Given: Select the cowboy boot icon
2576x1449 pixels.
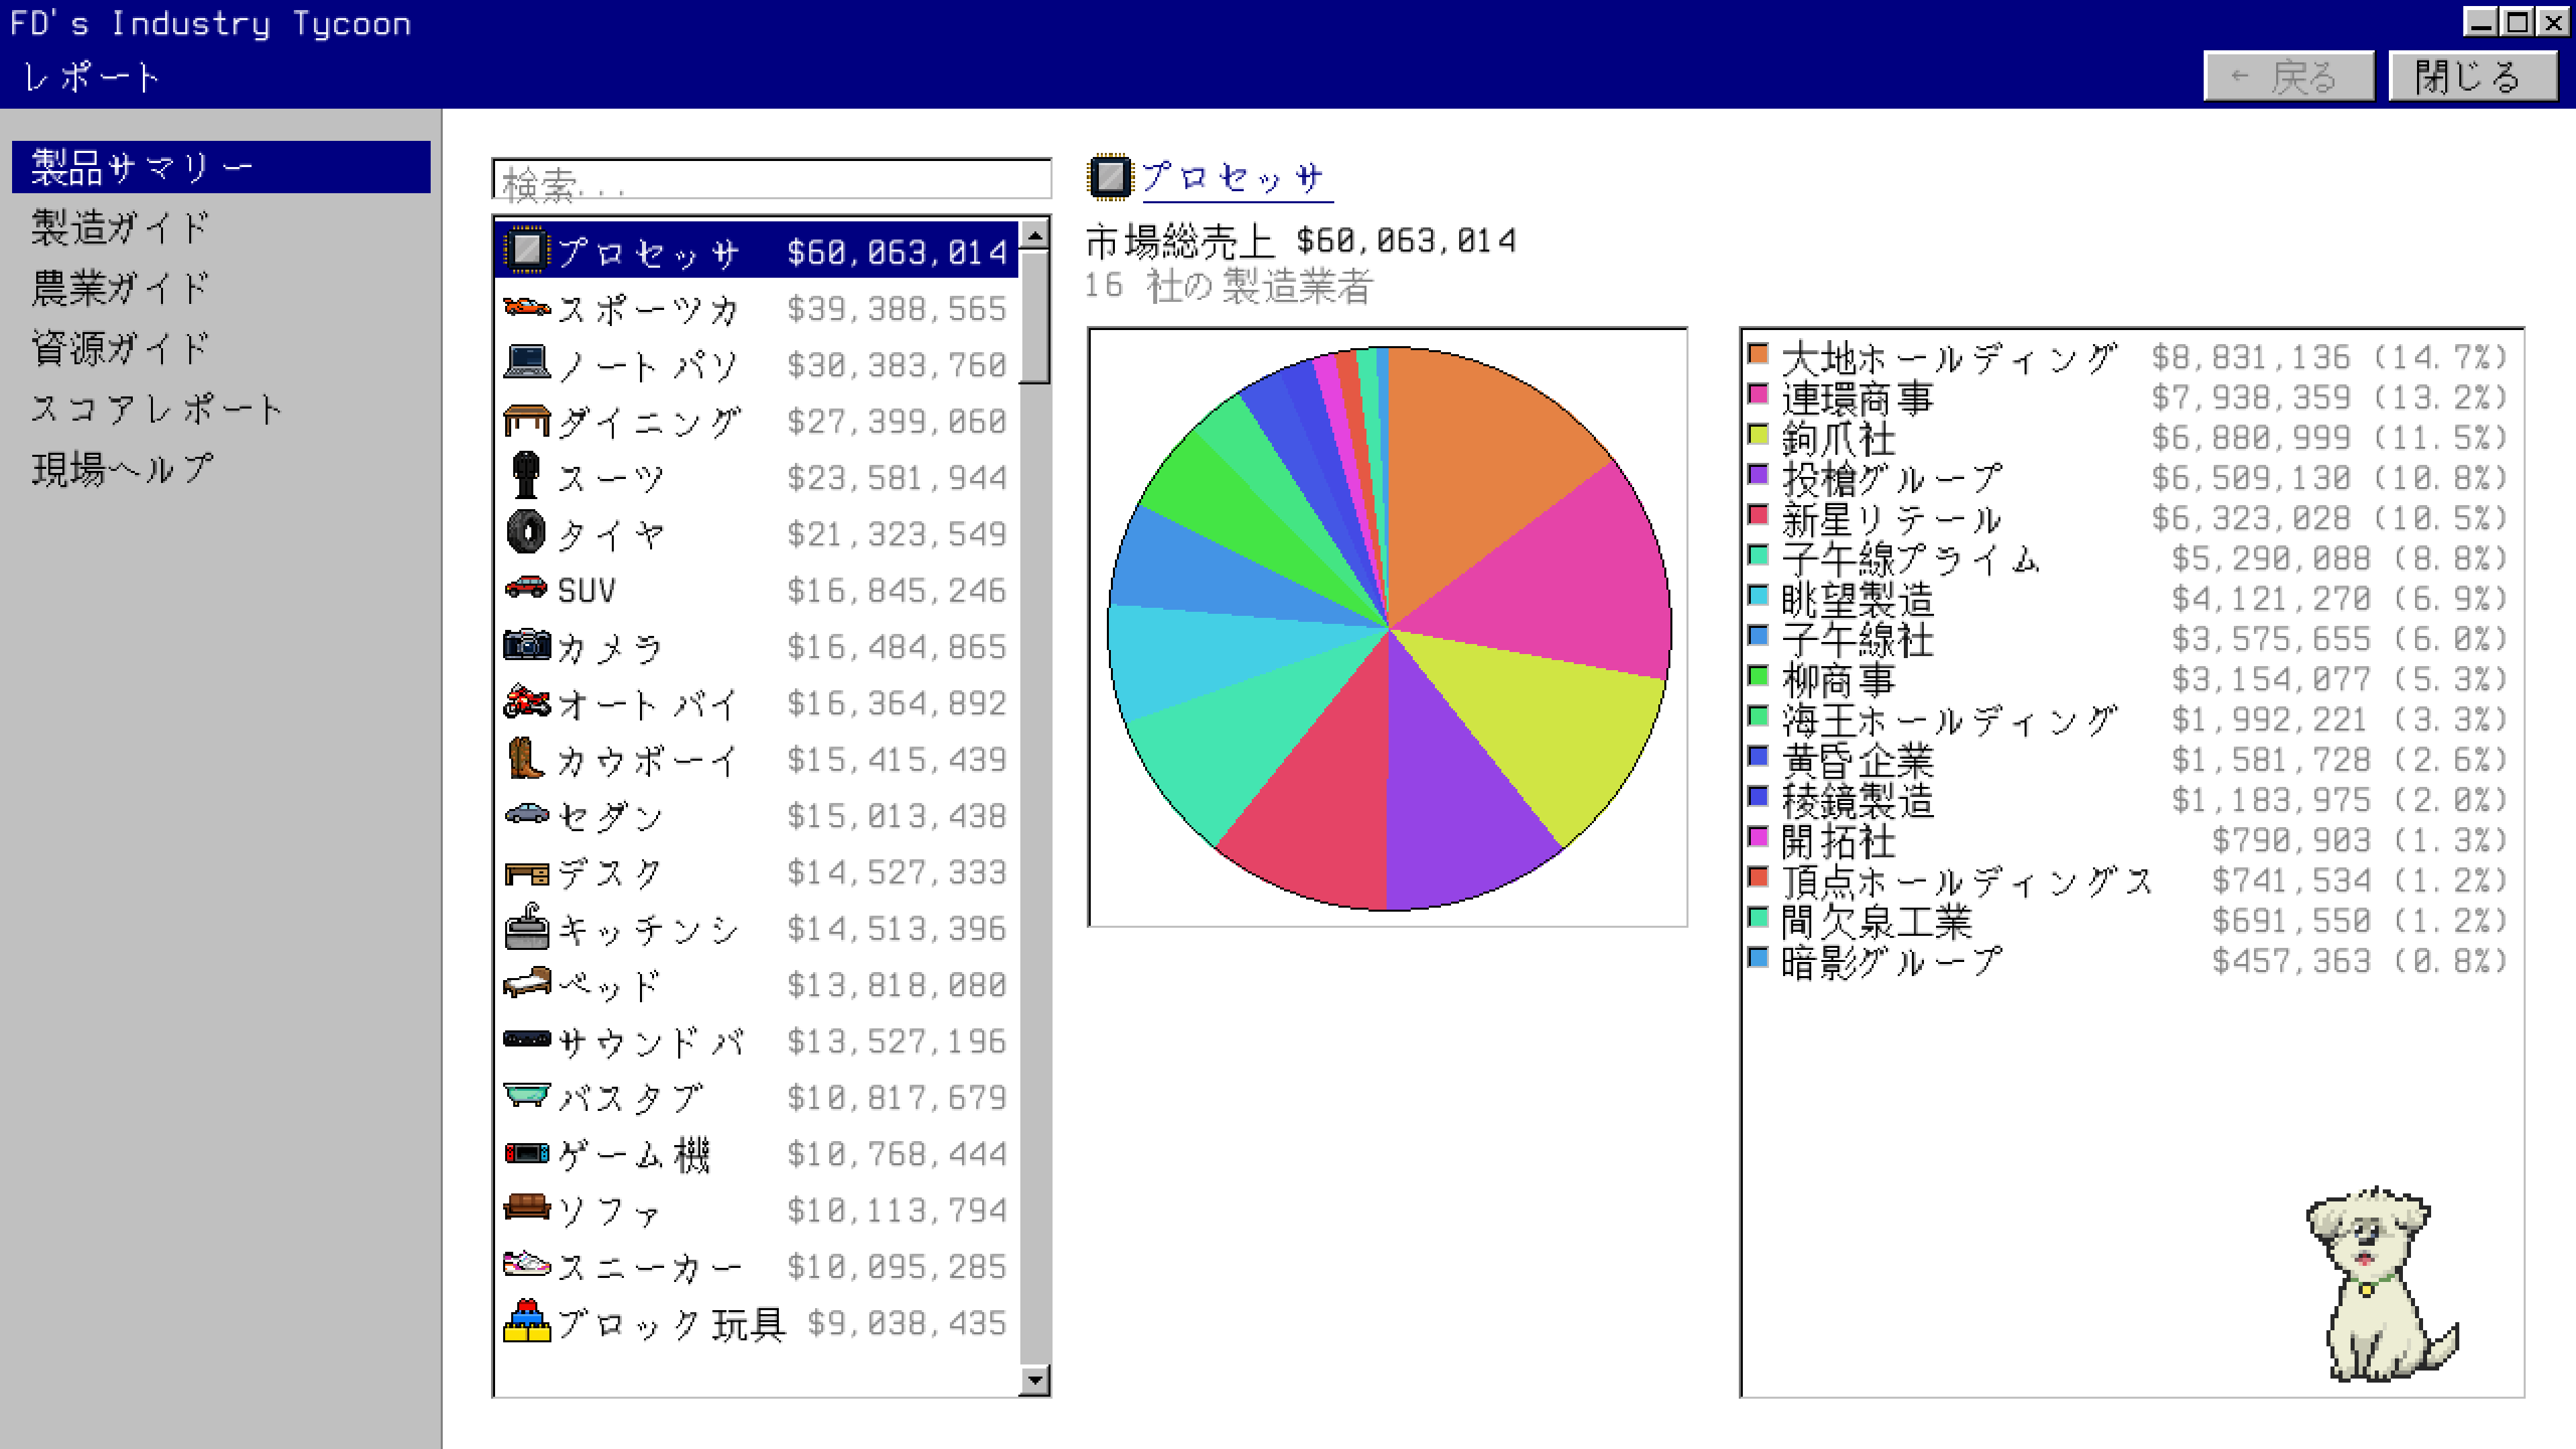Looking at the screenshot, I should click(x=526, y=758).
